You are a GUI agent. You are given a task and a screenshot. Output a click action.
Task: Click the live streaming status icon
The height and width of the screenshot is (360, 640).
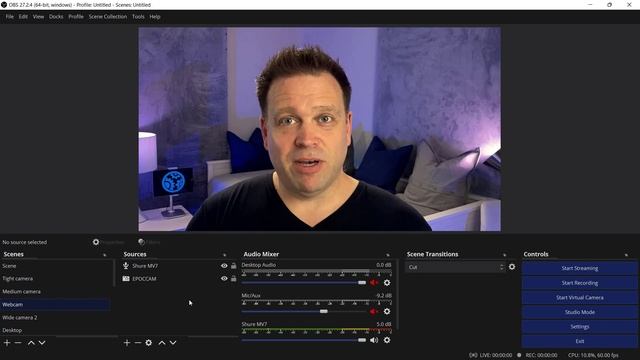[x=473, y=355]
